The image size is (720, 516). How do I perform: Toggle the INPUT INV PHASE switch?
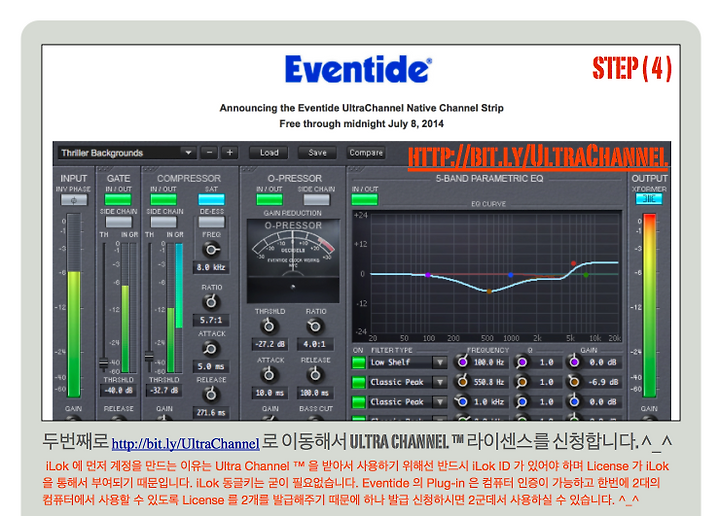pos(73,200)
